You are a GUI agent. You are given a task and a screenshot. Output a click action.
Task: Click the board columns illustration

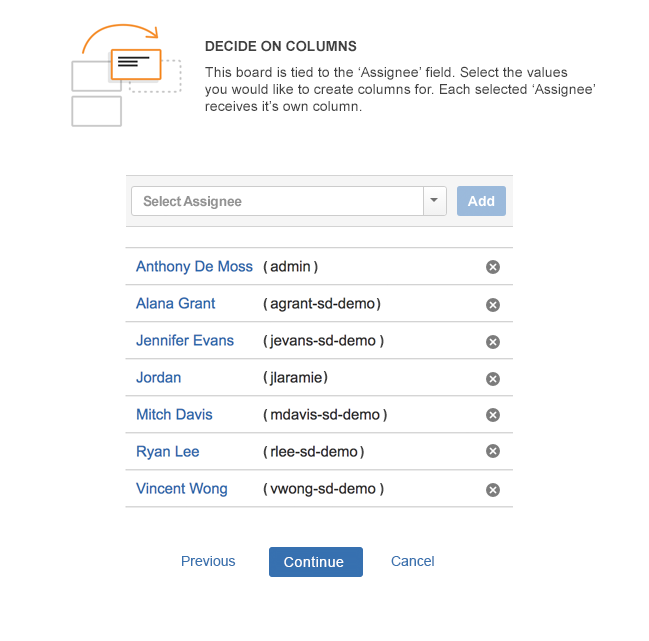(x=126, y=75)
